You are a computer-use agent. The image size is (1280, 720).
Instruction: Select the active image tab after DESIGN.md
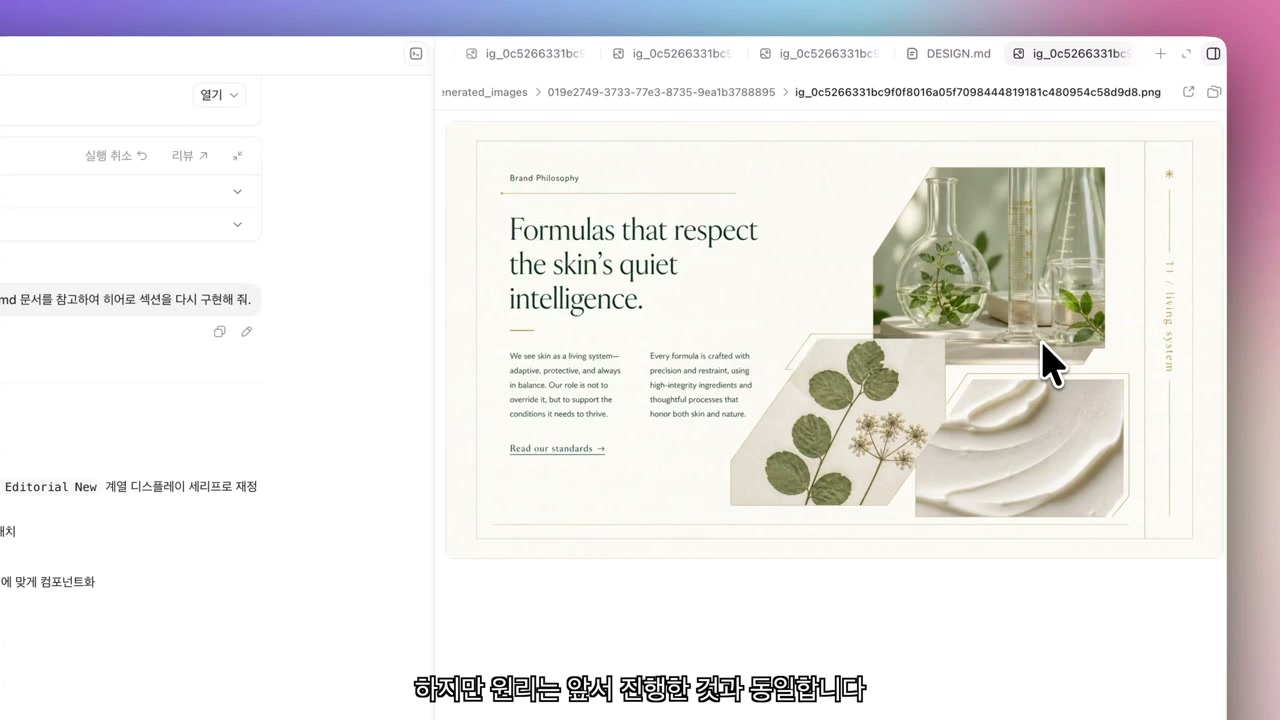click(1071, 54)
